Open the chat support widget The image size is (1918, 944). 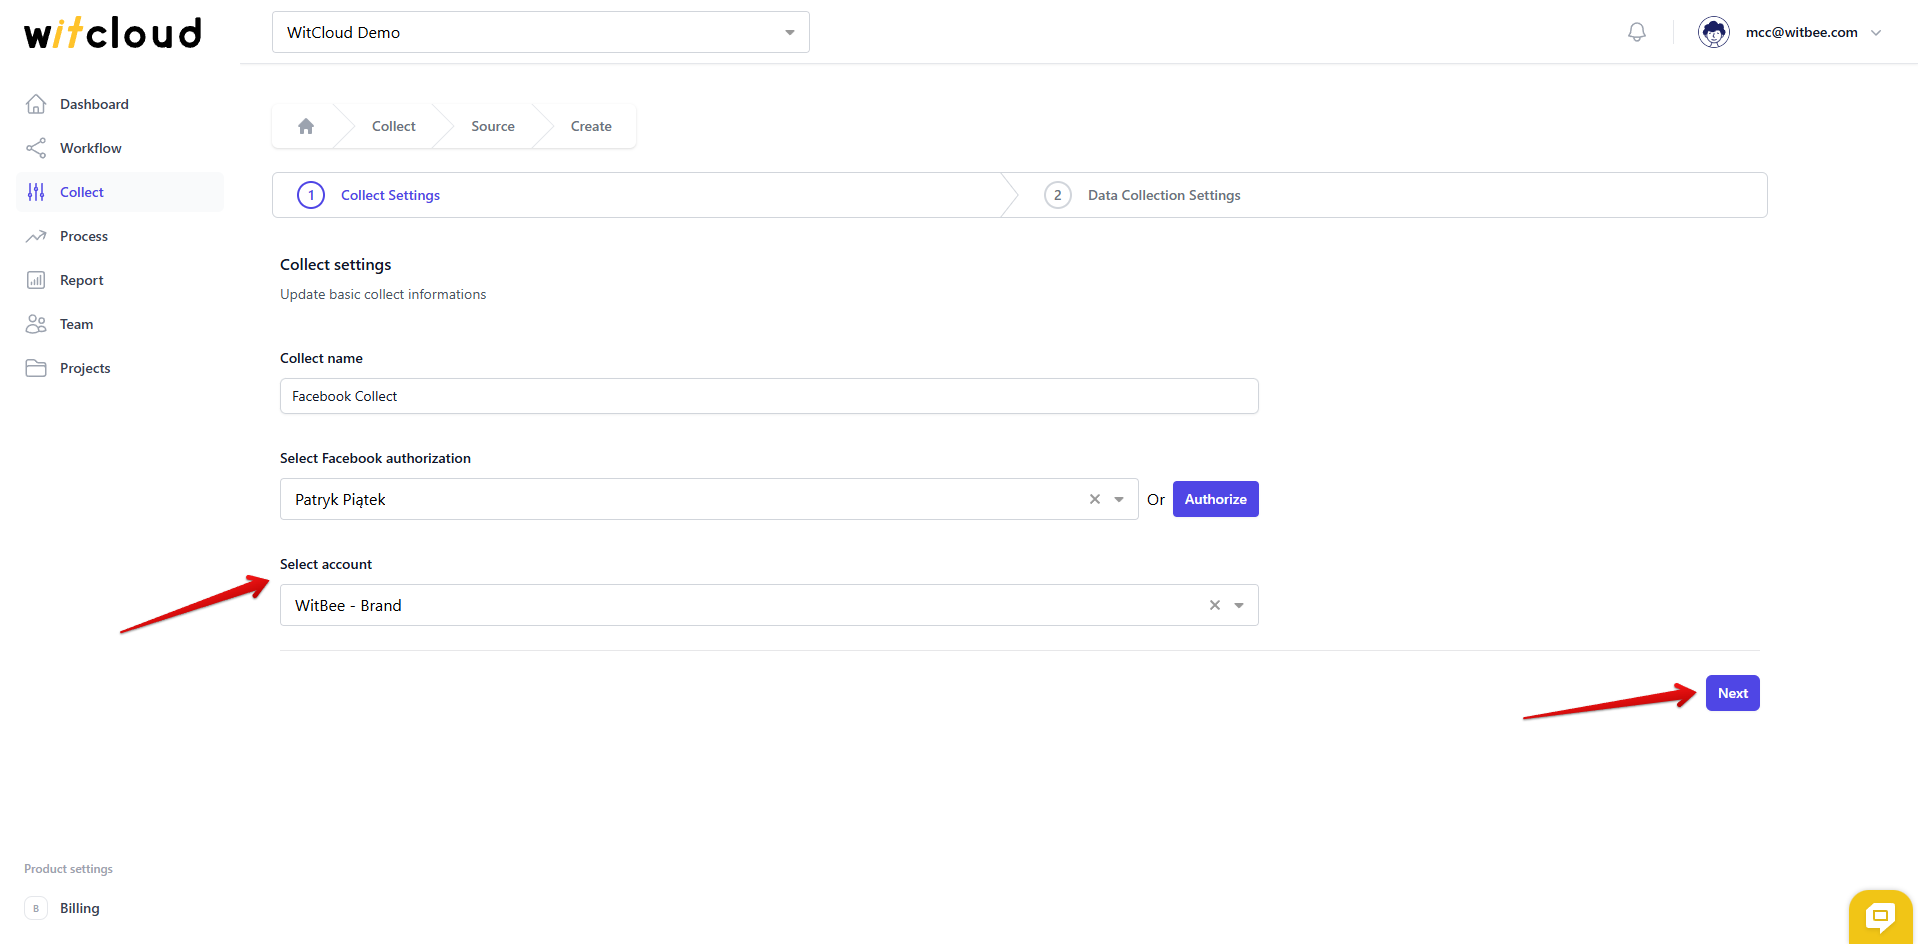(x=1880, y=916)
